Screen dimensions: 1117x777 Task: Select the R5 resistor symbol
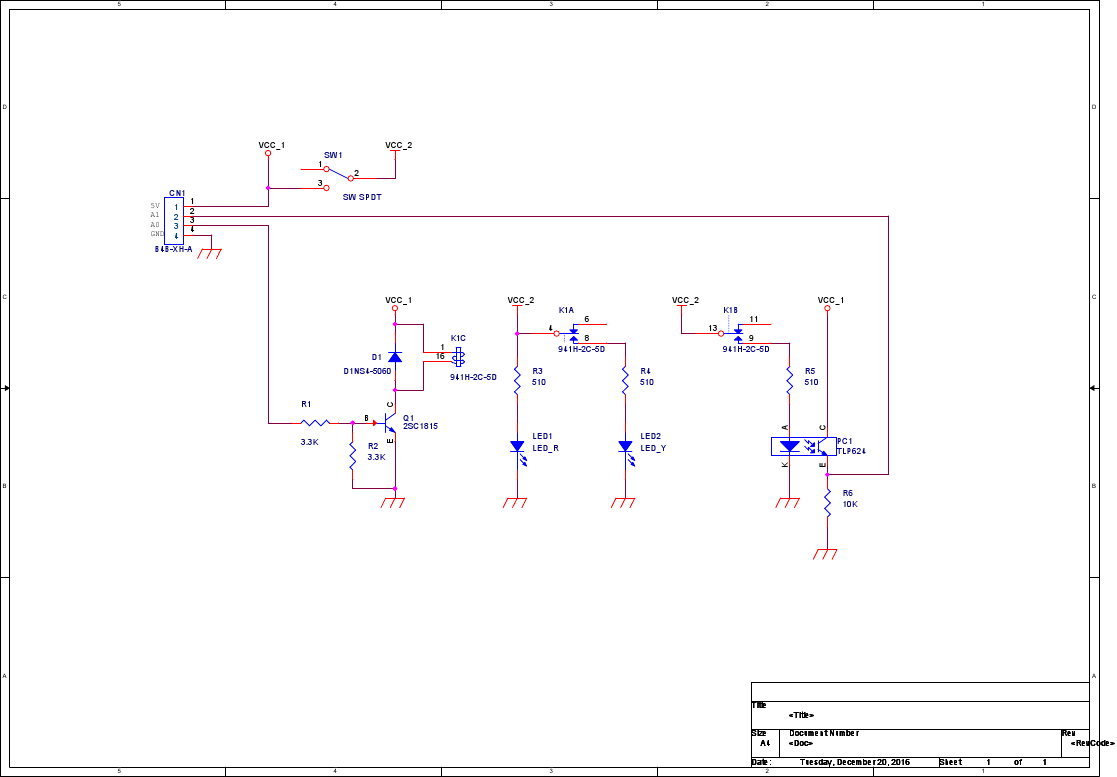pos(789,378)
